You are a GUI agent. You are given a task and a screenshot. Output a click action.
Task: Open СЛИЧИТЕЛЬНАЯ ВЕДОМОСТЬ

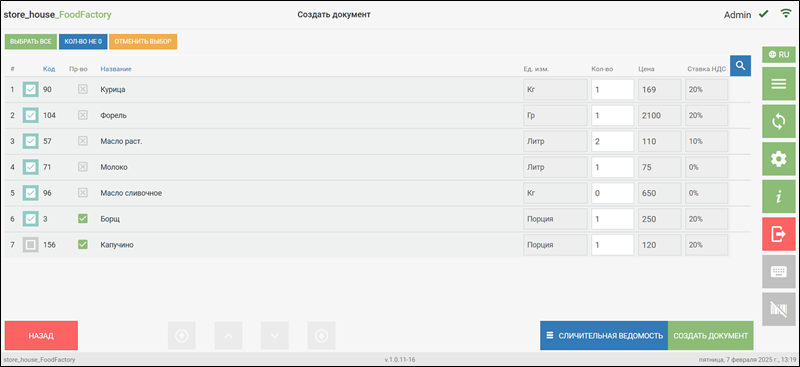(604, 335)
